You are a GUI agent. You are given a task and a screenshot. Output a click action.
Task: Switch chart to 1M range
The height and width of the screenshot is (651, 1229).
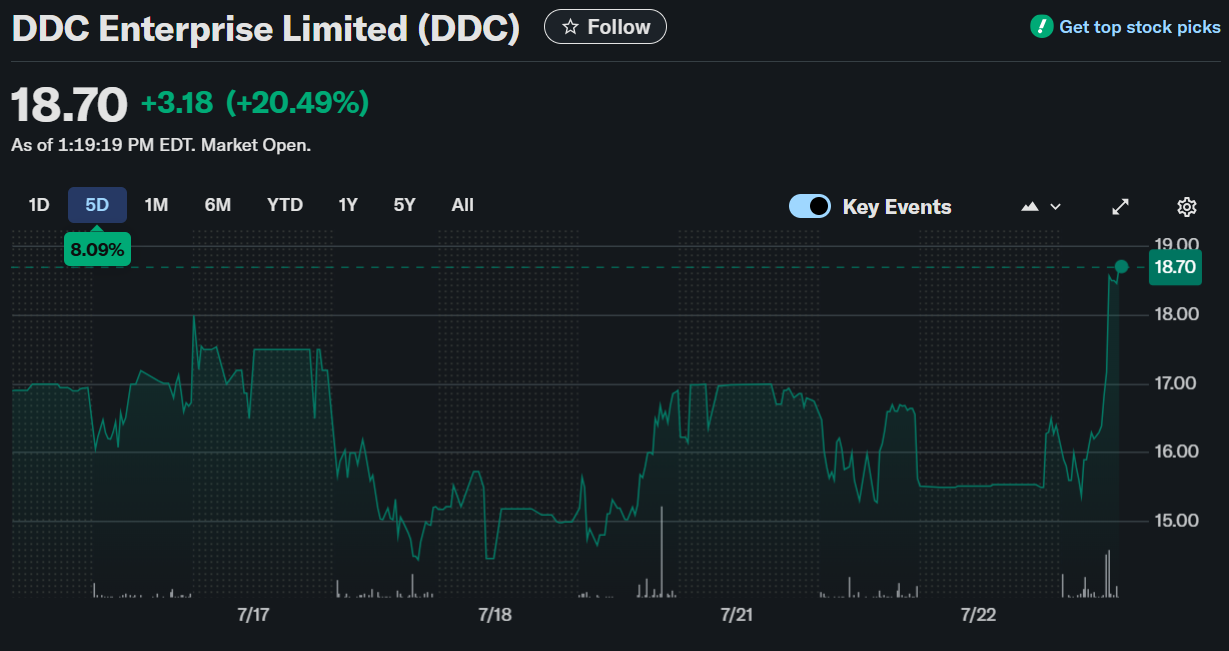point(156,205)
